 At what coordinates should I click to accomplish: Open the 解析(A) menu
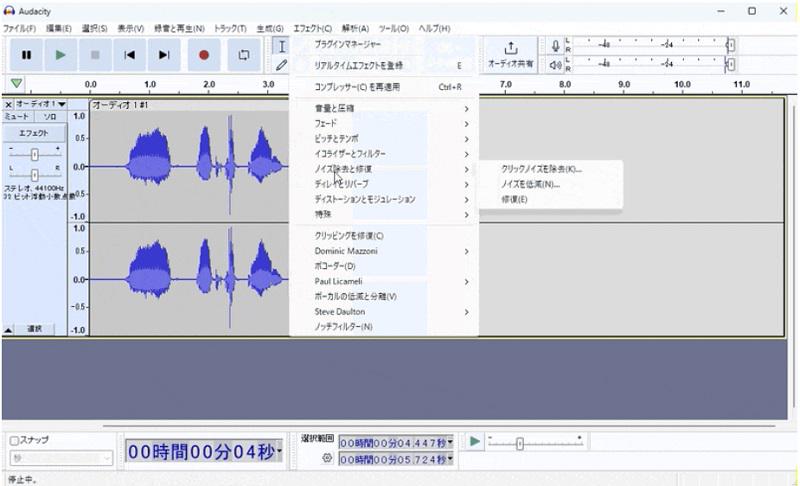(355, 29)
